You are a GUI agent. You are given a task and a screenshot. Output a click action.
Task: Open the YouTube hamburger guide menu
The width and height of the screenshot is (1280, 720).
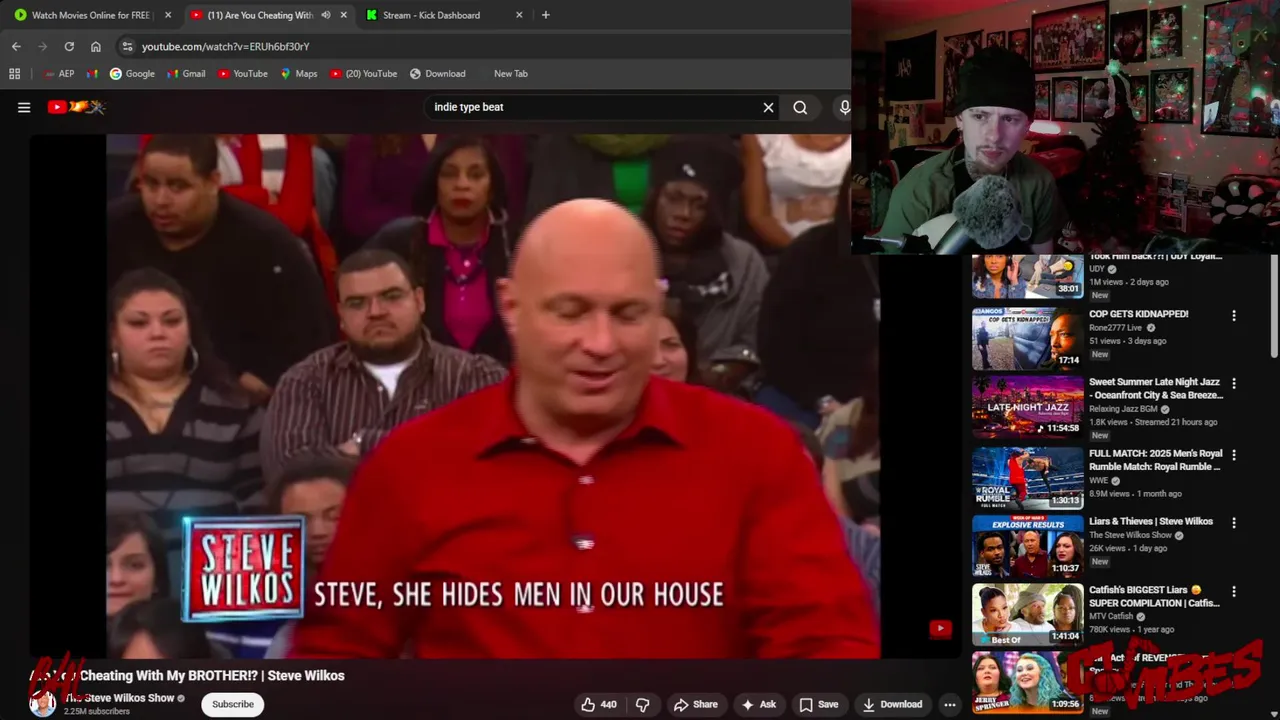coord(24,108)
